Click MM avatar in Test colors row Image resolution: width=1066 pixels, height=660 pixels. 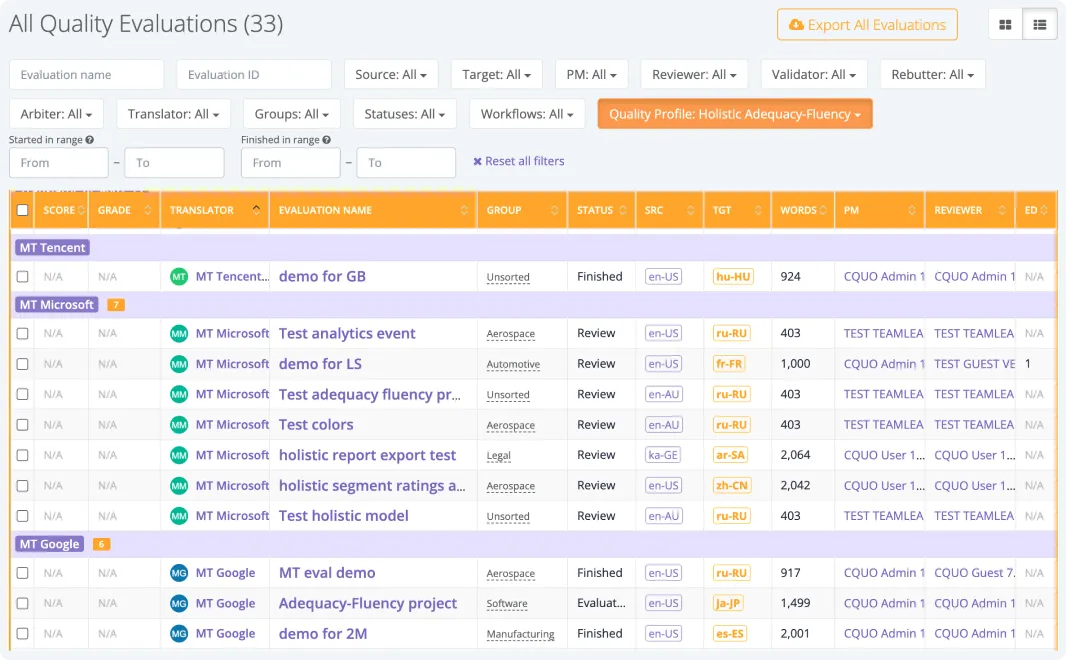click(179, 425)
